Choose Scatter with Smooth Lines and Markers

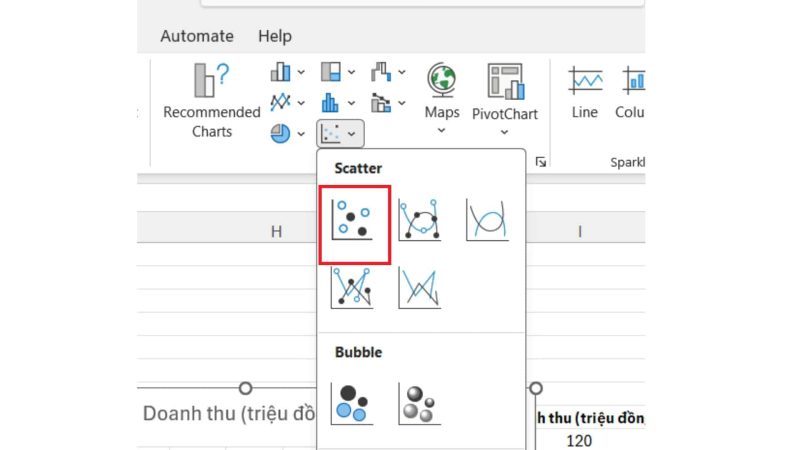(x=419, y=220)
